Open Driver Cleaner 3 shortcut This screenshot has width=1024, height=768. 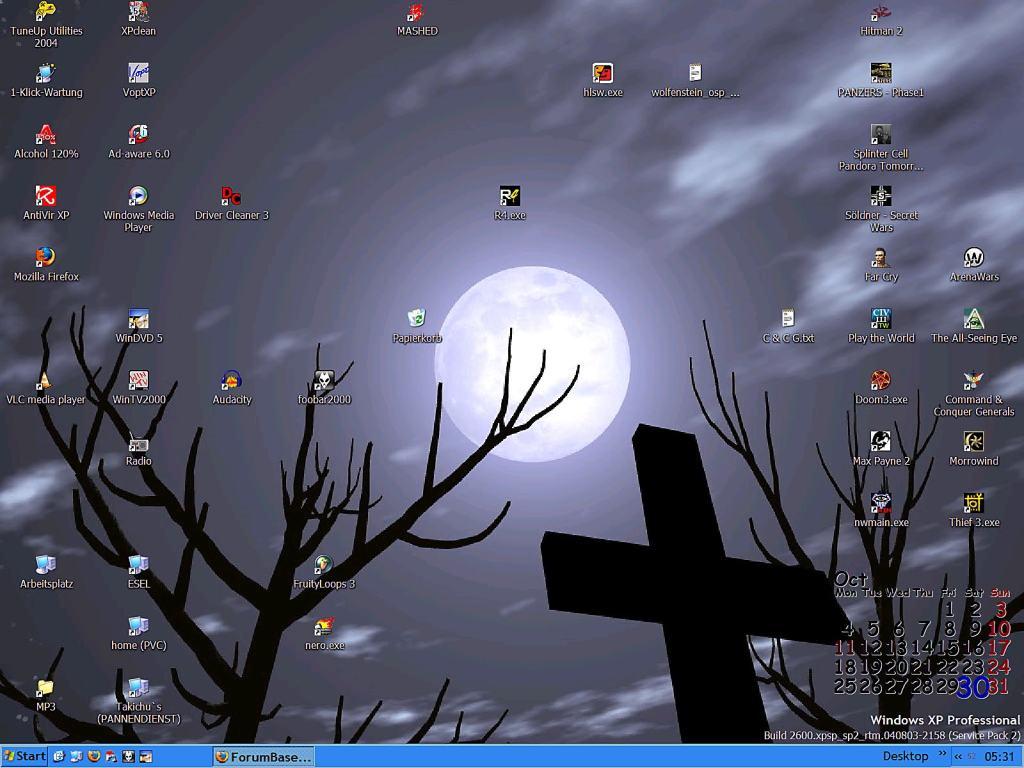(231, 204)
